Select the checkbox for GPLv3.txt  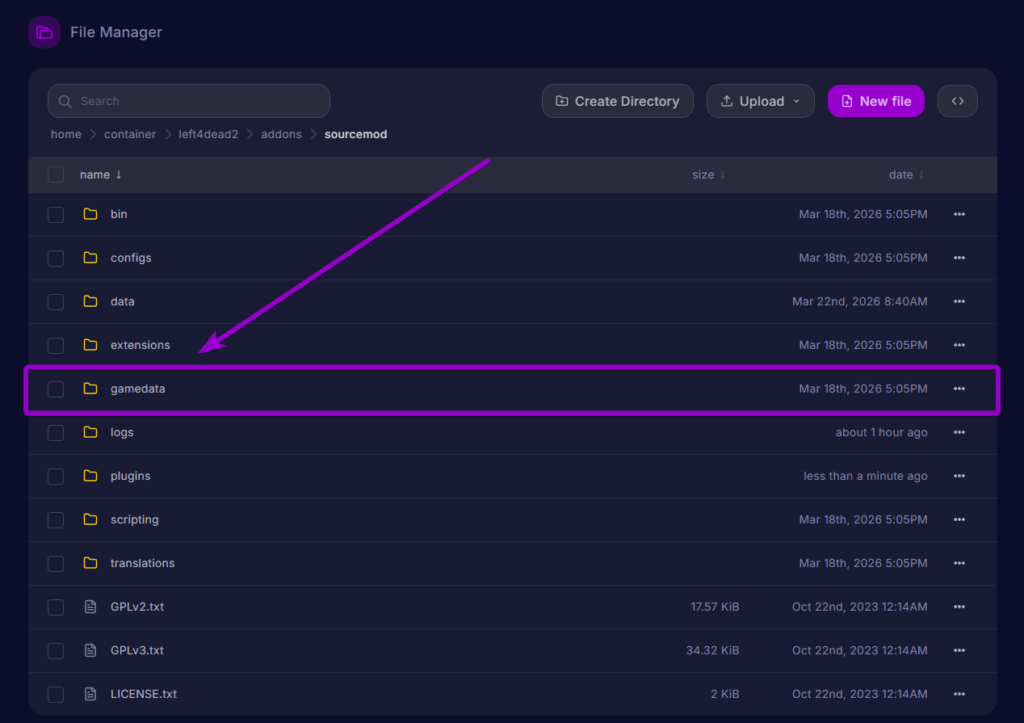point(56,651)
